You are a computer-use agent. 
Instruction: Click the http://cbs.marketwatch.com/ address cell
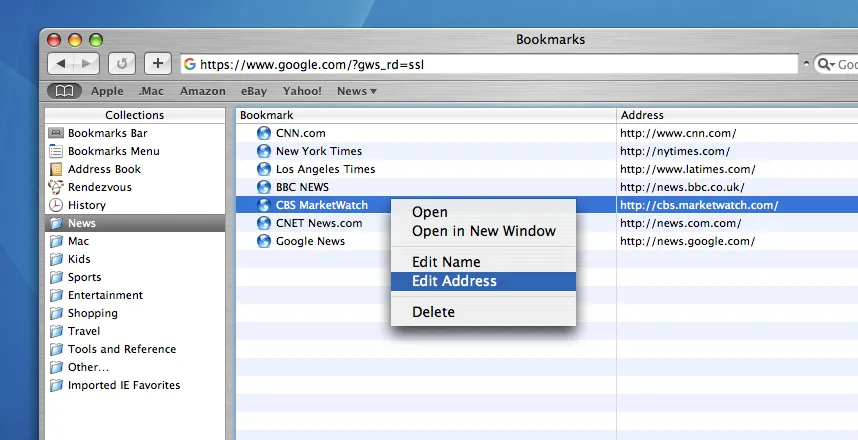[x=699, y=205]
